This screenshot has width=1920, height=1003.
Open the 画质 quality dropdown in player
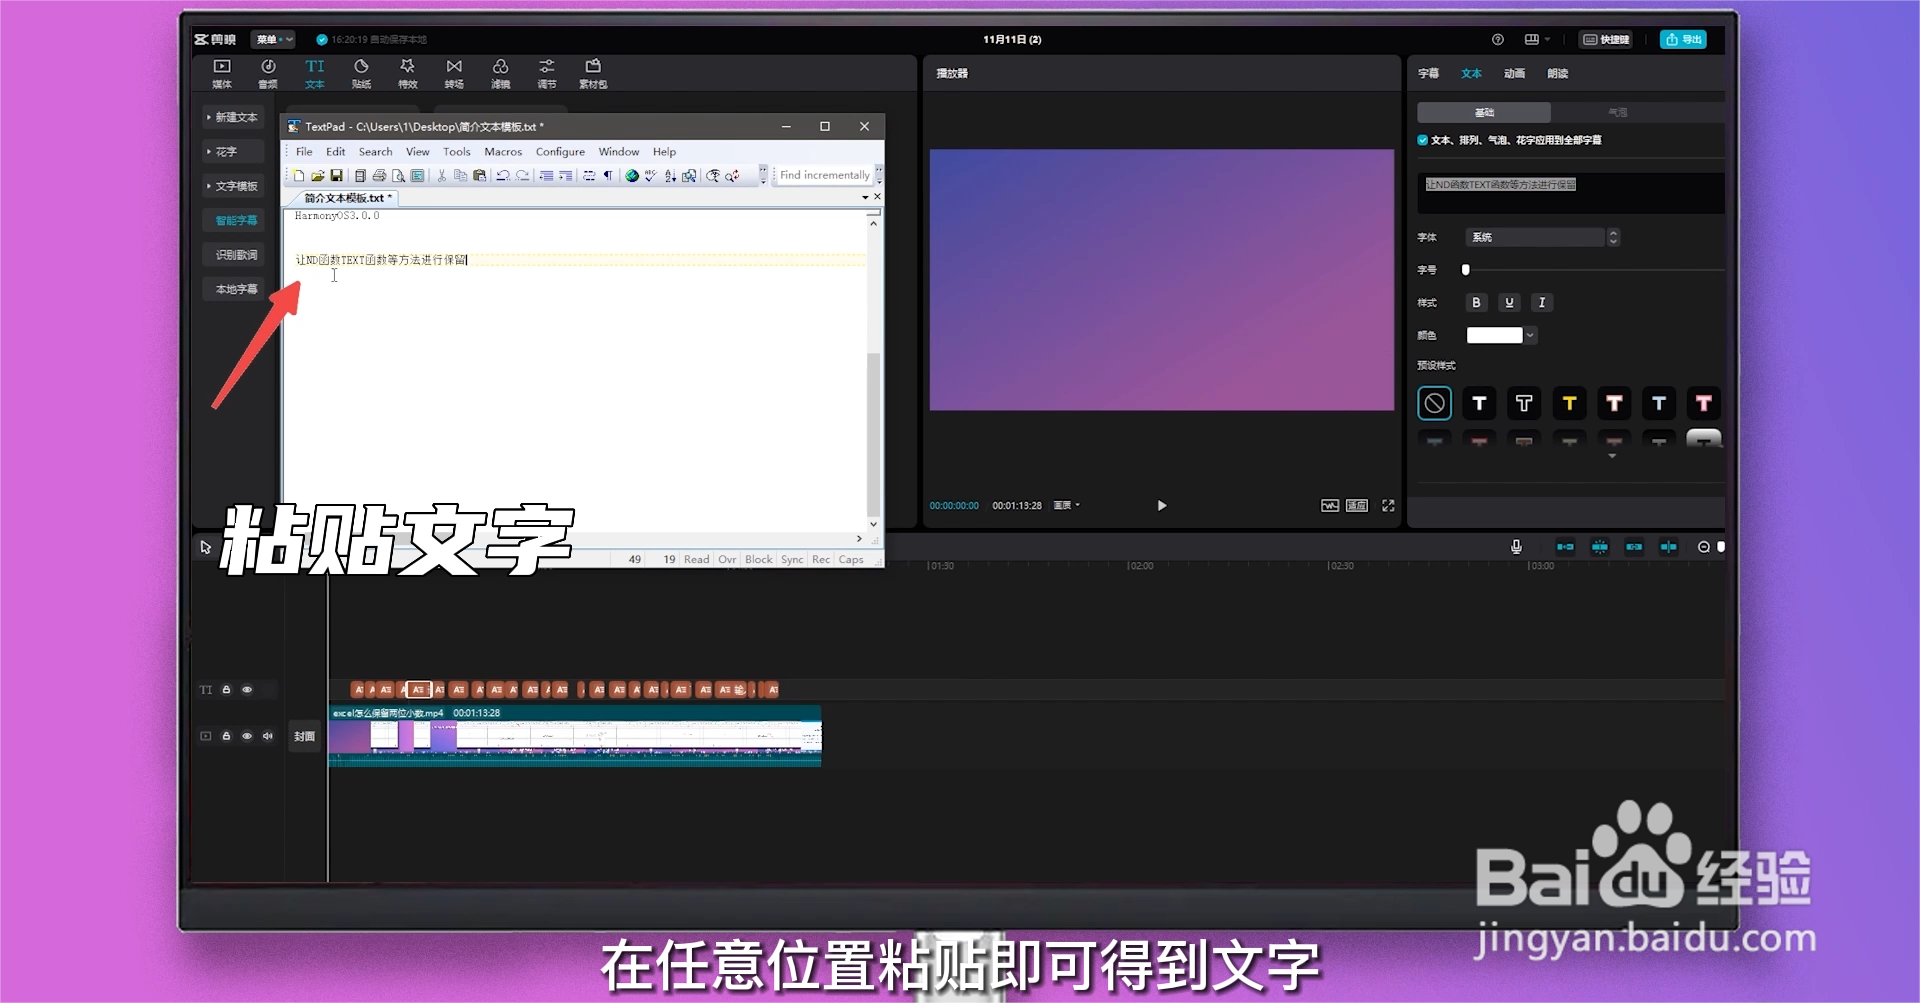click(x=1067, y=506)
